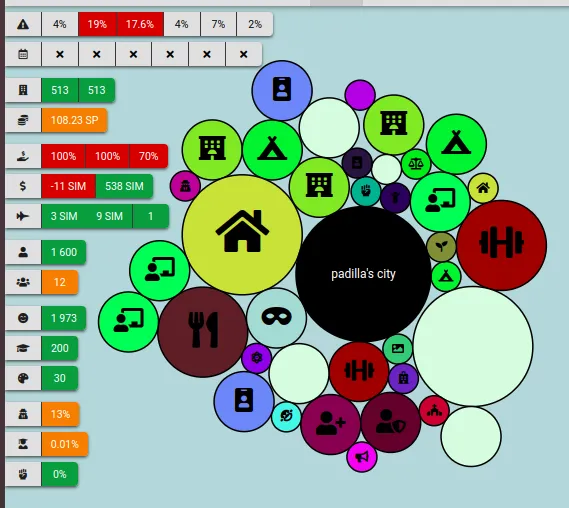Select the smallest green tent bubble
The height and width of the screenshot is (508, 569).
point(446,277)
